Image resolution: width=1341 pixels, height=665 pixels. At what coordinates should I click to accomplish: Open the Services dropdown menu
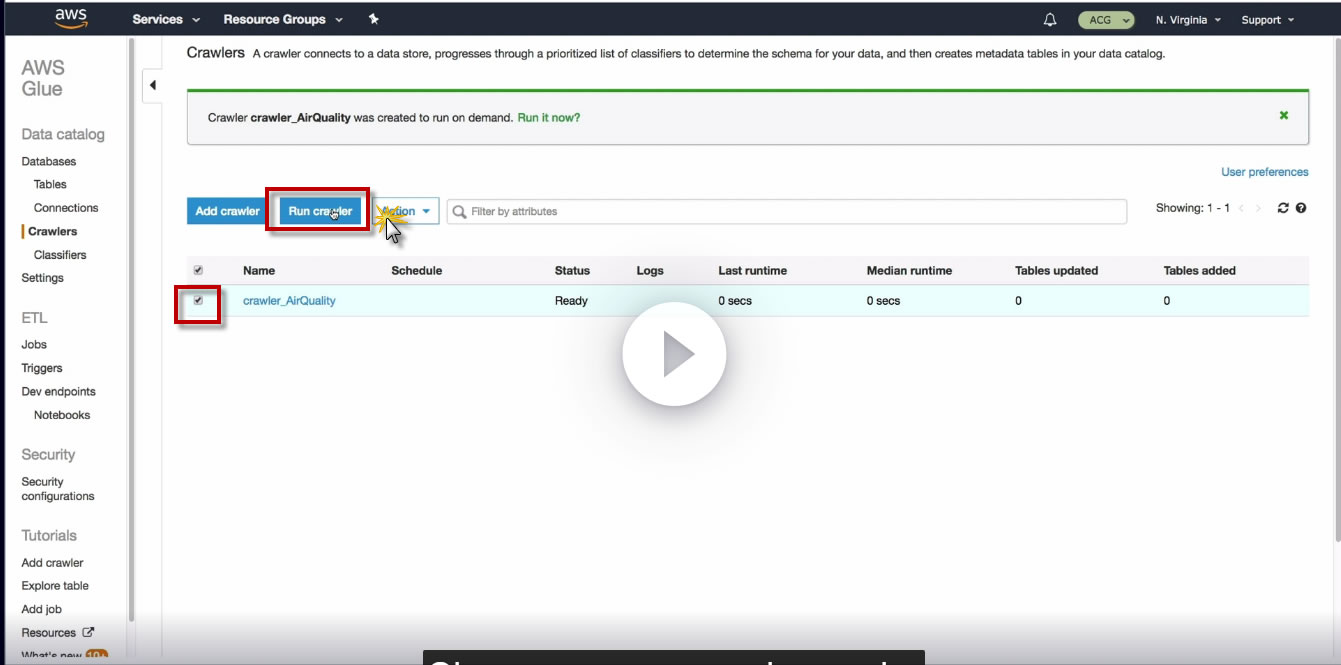166,19
